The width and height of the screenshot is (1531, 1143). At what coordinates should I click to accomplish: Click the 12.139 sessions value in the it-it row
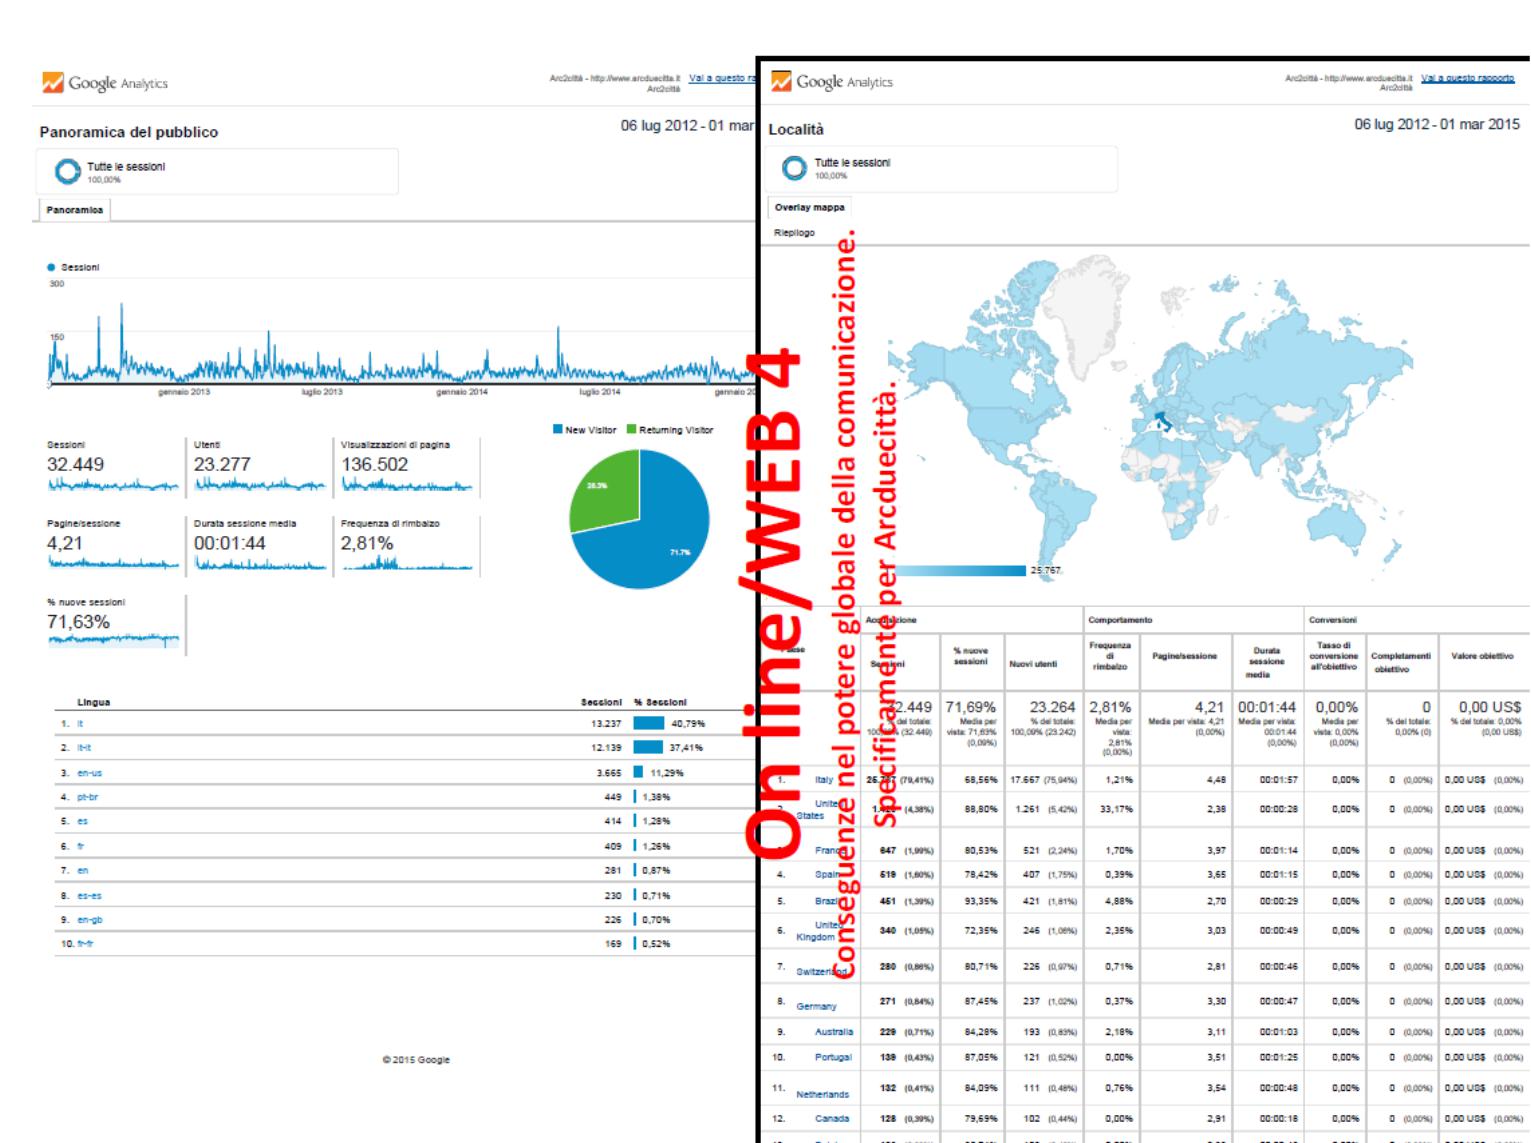605,747
